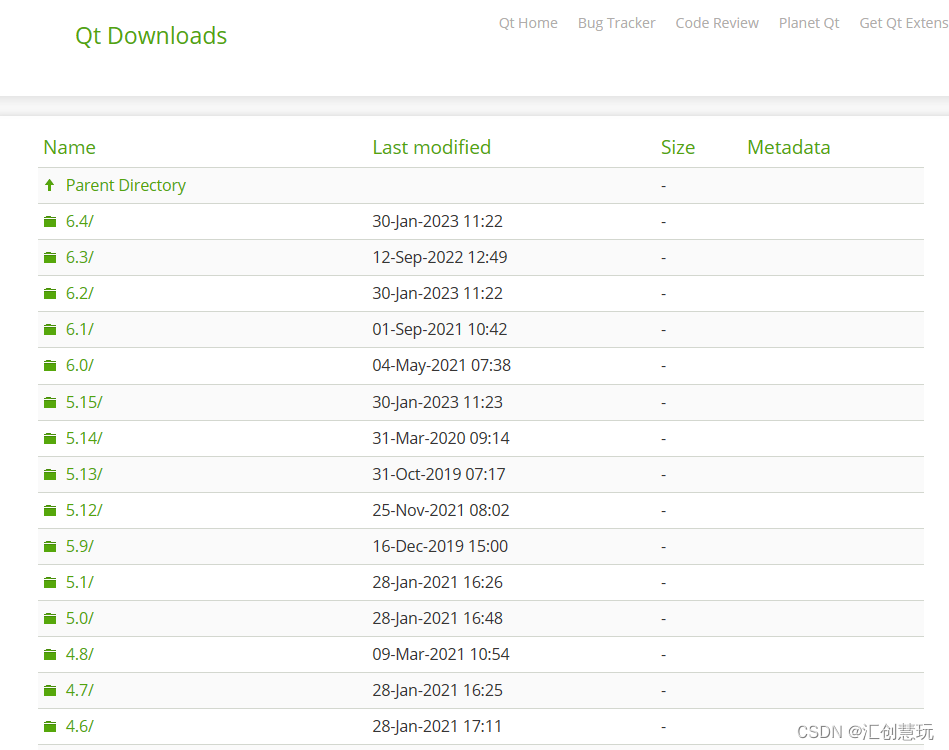Select date text 09-Mar-2021 10:54
Image resolution: width=949 pixels, height=750 pixels.
click(441, 654)
